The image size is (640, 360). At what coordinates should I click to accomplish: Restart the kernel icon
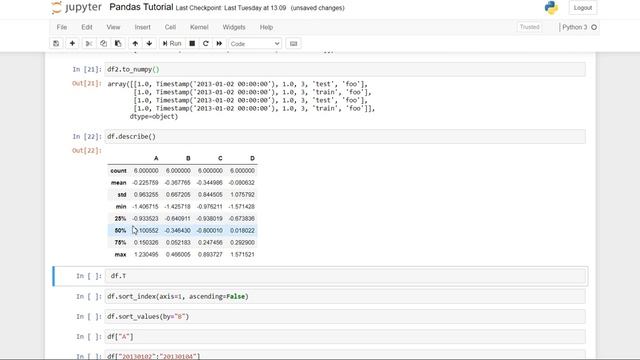(x=206, y=43)
